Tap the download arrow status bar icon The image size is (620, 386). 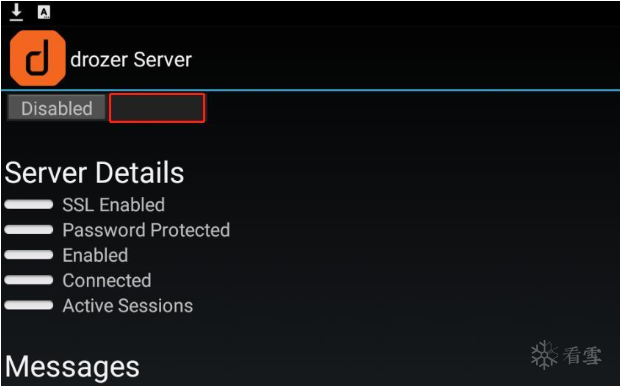16,12
